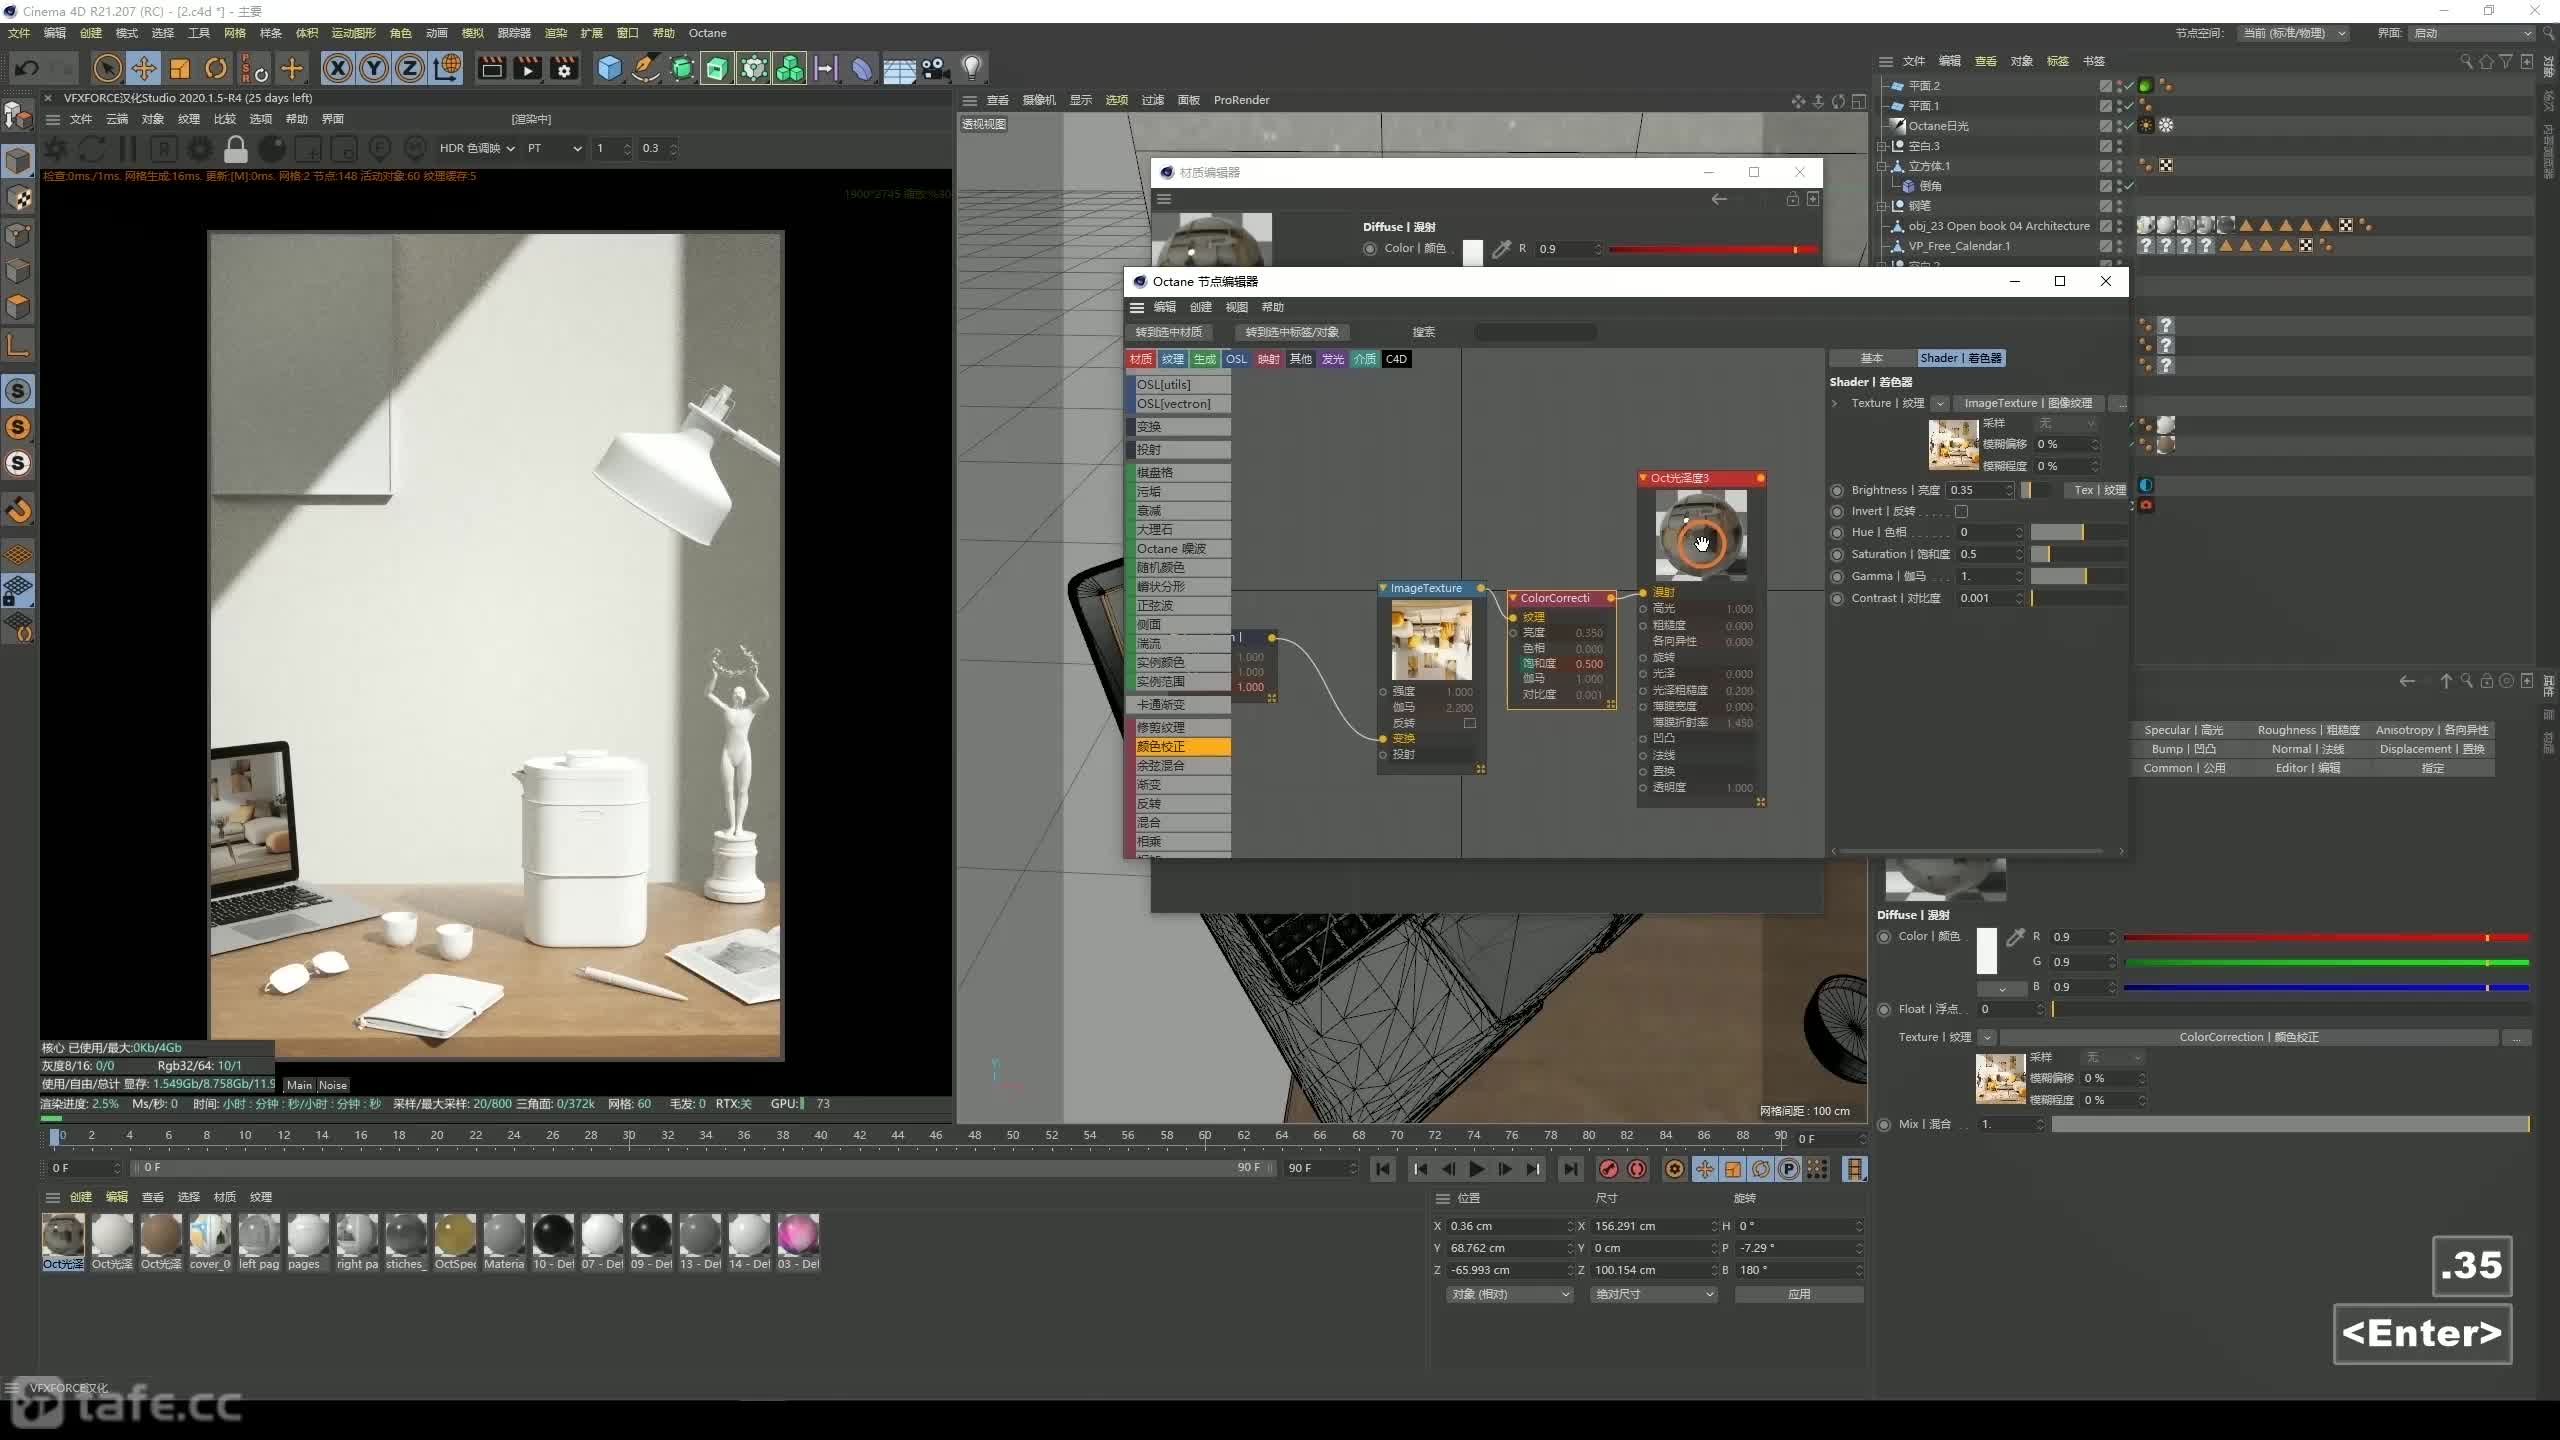Click the Hue 色相 slider
2560x1440 pixels.
tap(2076, 532)
